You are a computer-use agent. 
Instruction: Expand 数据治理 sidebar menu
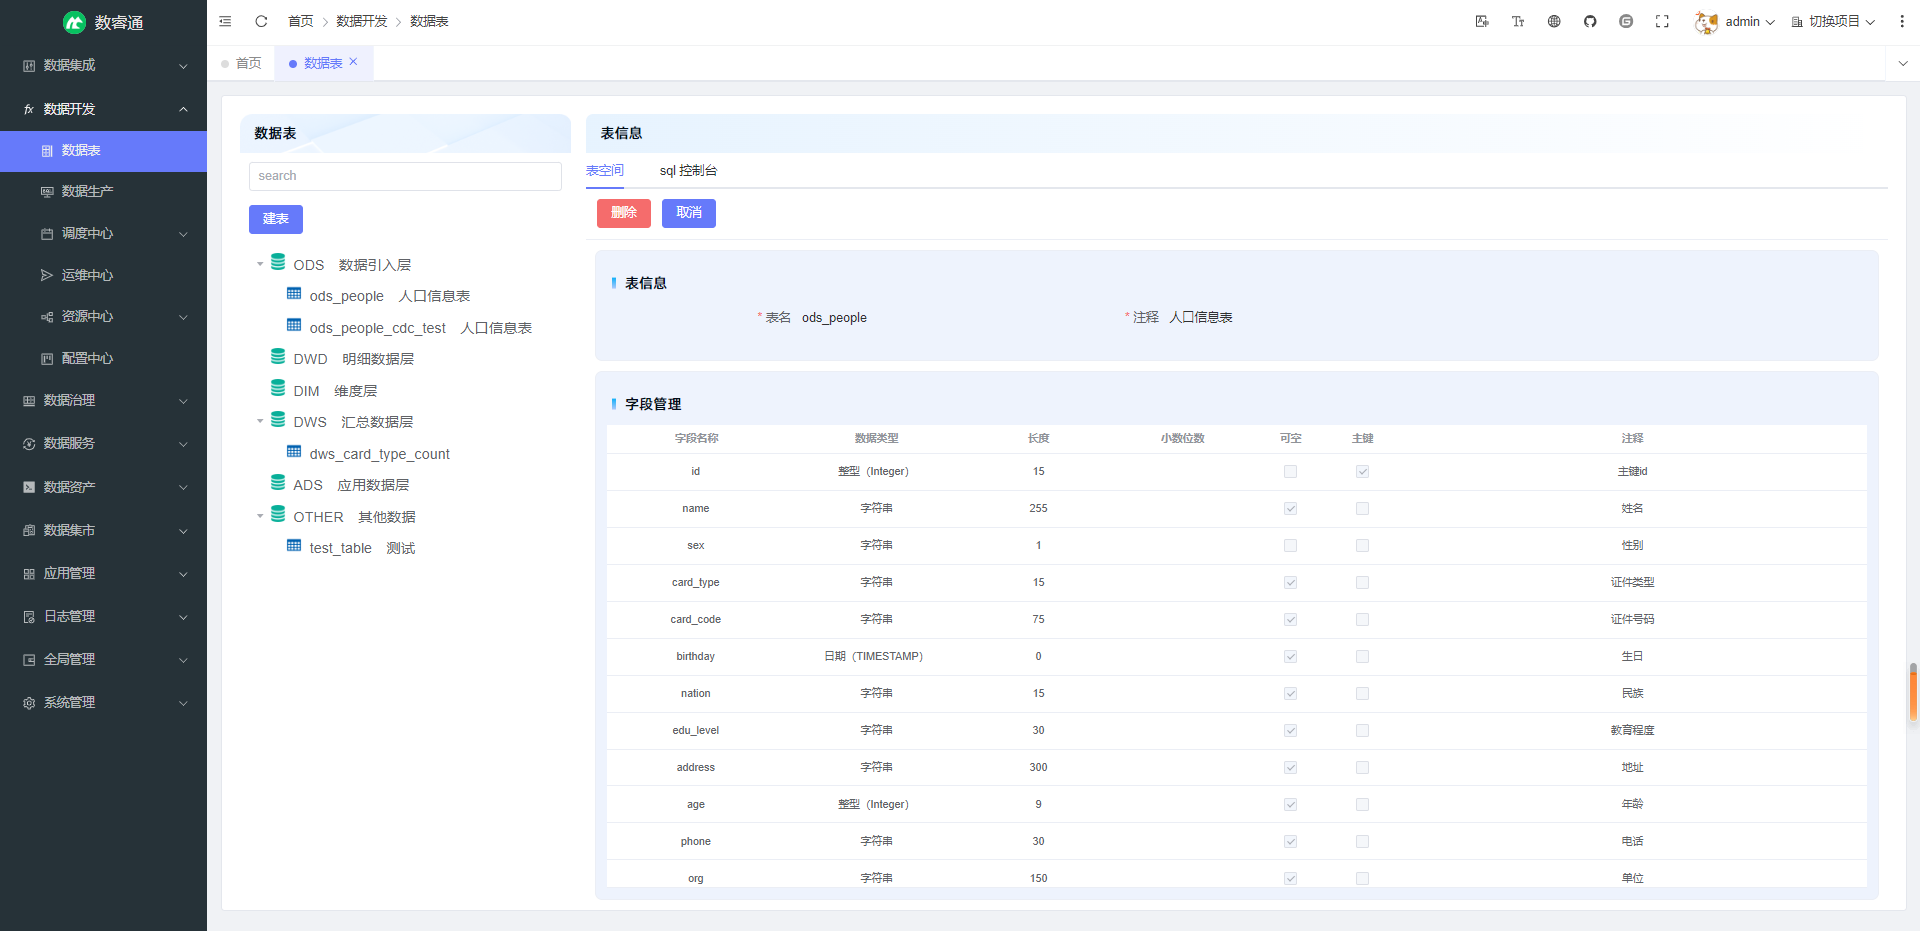pyautogui.click(x=103, y=401)
